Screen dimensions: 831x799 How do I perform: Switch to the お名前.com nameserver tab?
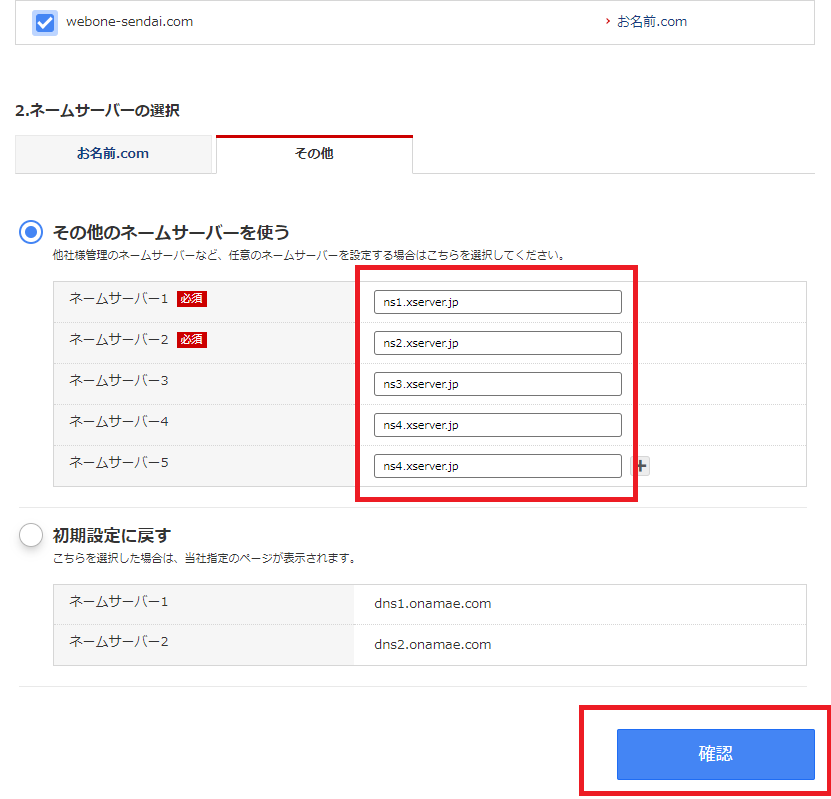pos(113,154)
